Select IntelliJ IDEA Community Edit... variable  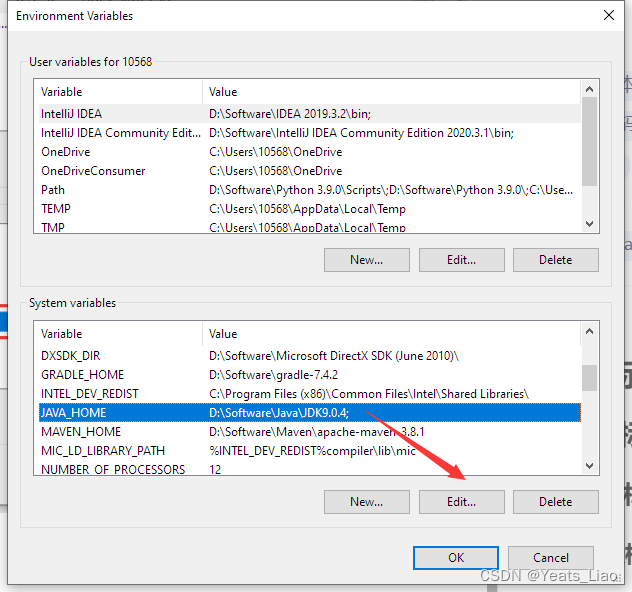tap(310, 133)
